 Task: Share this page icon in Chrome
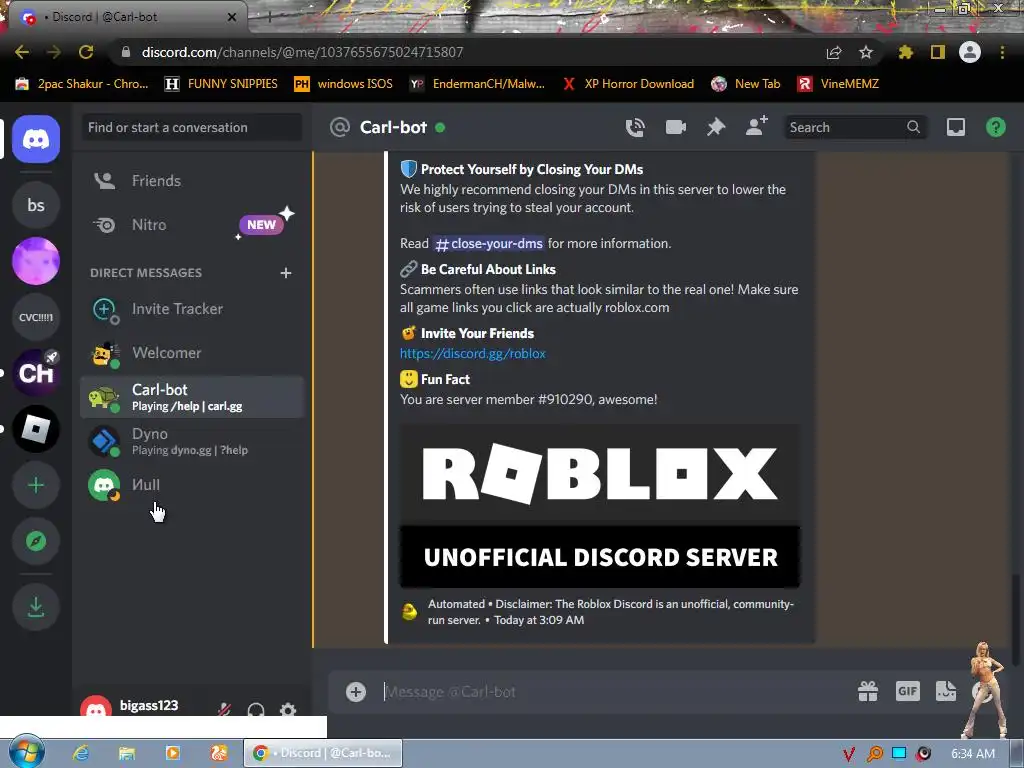tap(834, 52)
